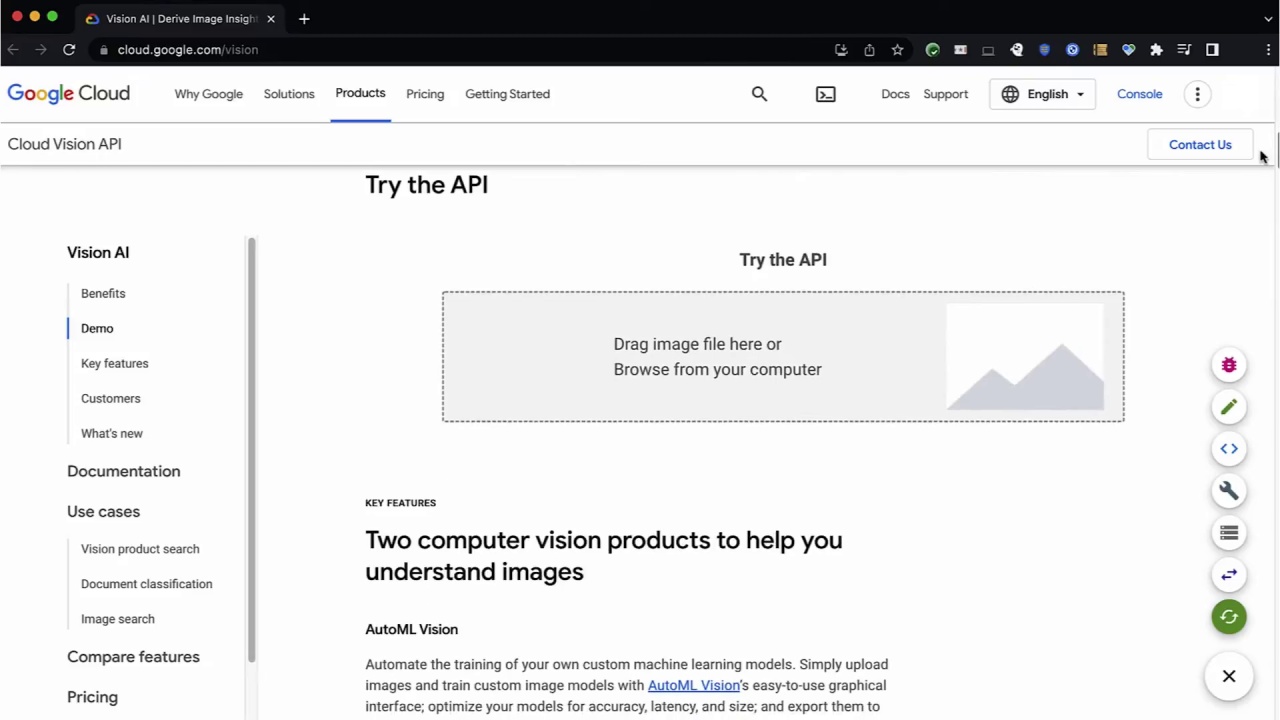The height and width of the screenshot is (720, 1280).
Task: Activate Cloud Shell terminal icon in navbar
Action: tap(825, 93)
